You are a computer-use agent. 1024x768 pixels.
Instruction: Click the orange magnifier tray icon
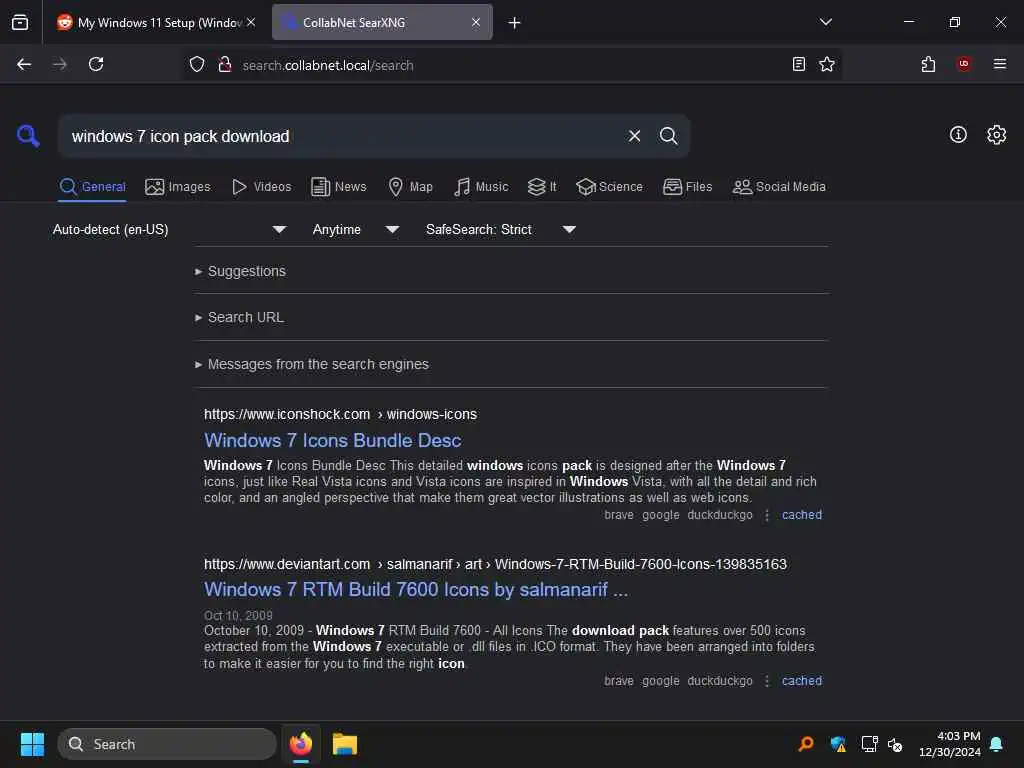click(x=806, y=744)
